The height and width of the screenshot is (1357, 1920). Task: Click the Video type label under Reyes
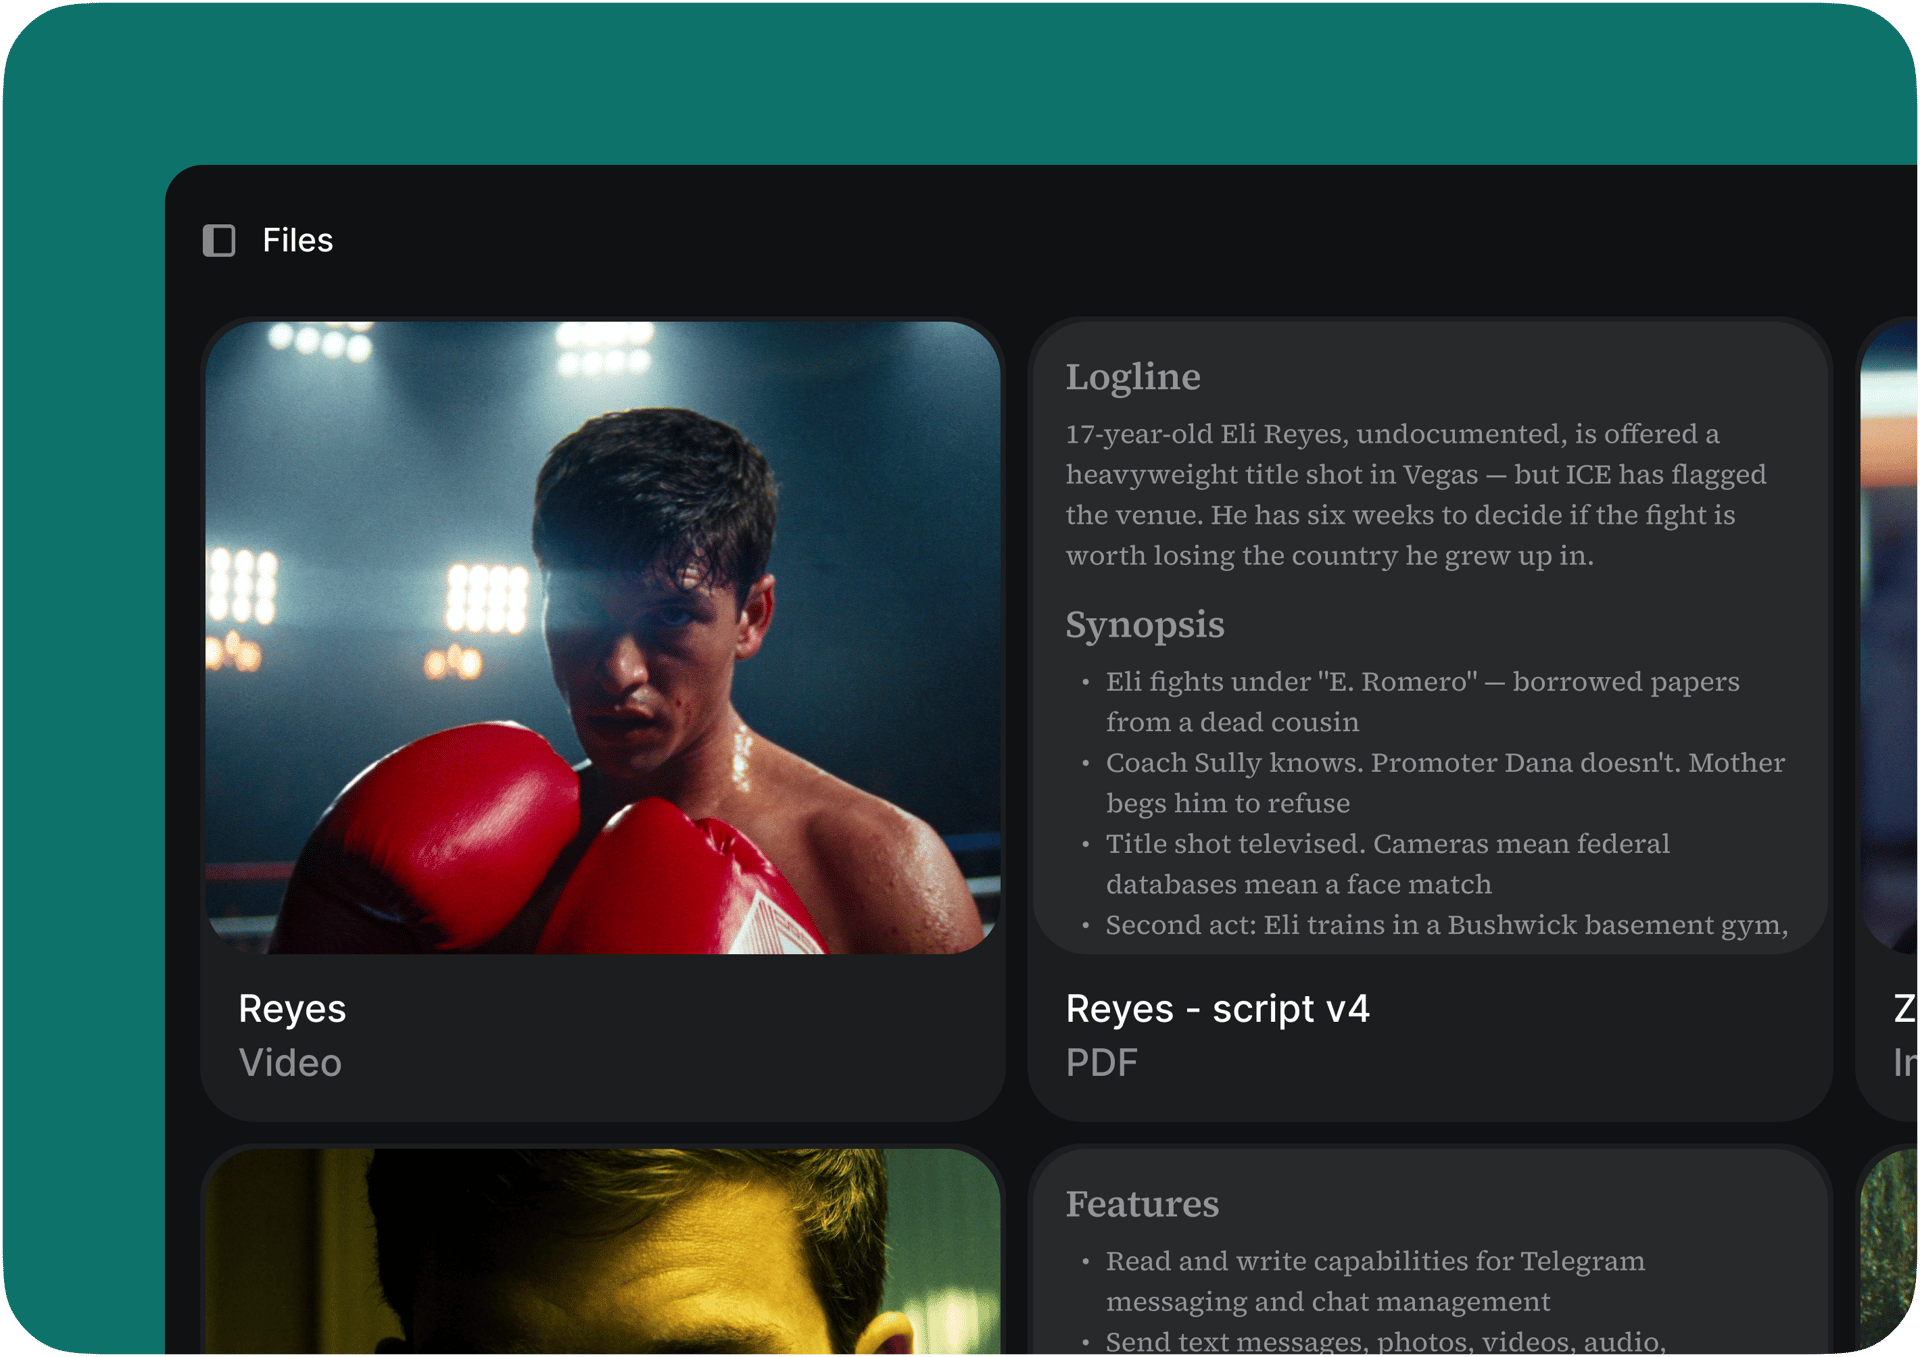tap(290, 1062)
